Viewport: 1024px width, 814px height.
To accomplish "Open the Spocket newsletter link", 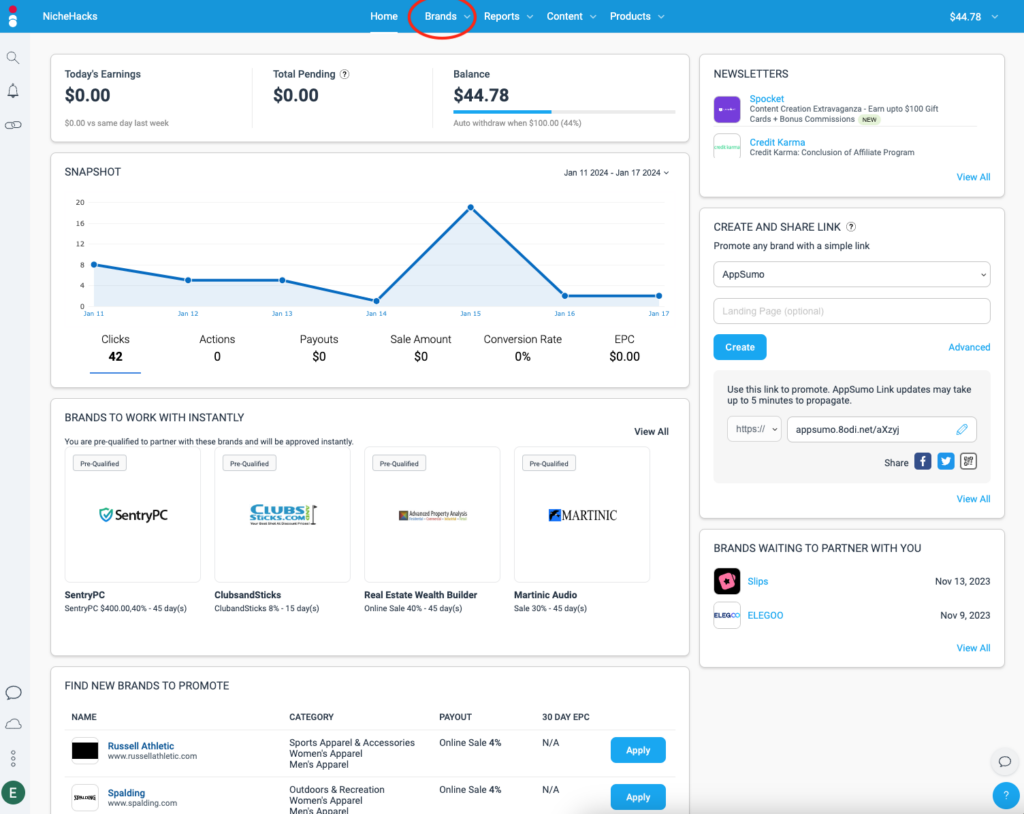I will coord(766,99).
